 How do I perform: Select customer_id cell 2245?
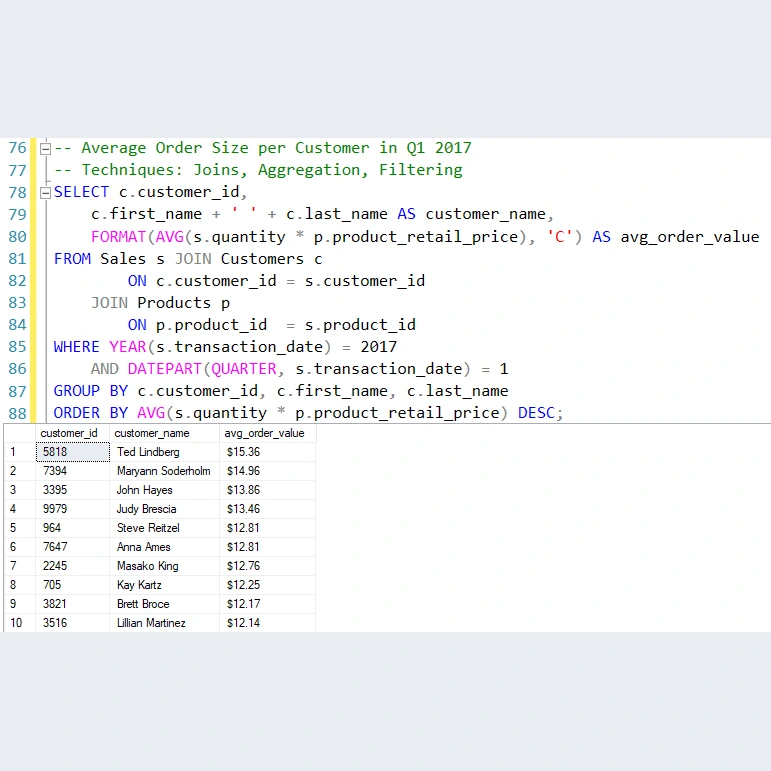tap(73, 566)
